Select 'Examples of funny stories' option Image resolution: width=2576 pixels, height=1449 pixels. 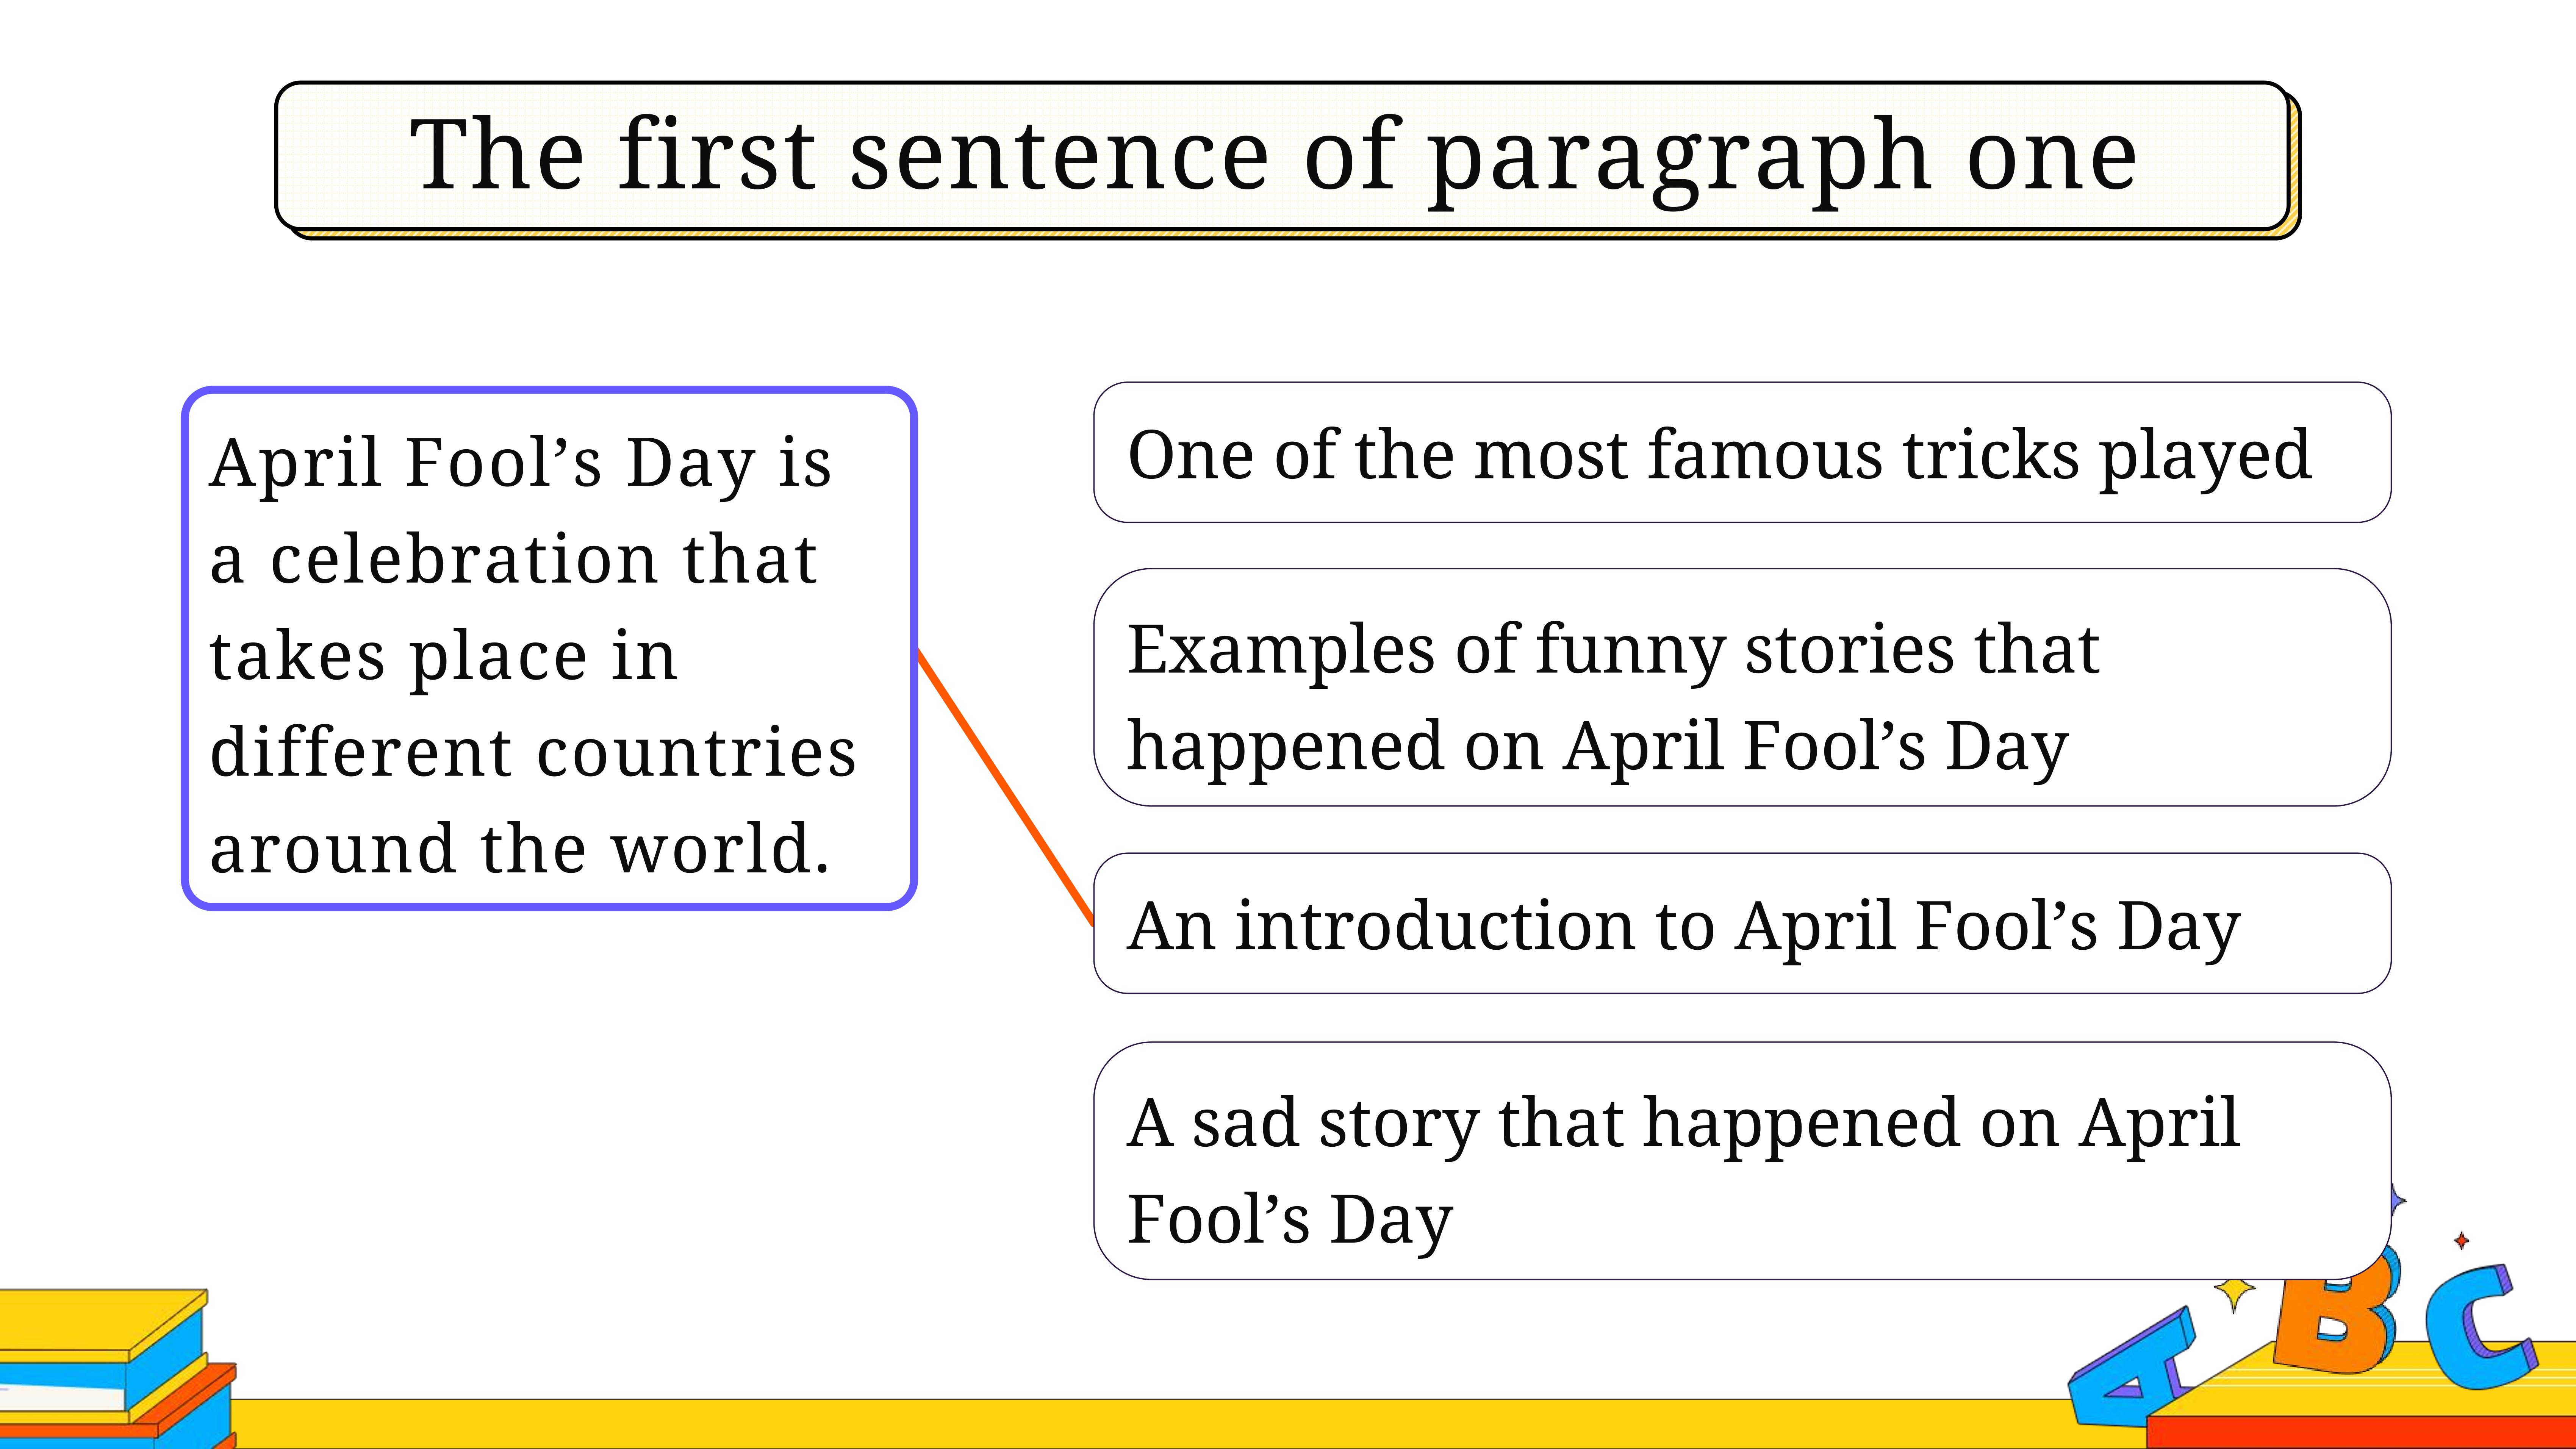tap(1742, 687)
